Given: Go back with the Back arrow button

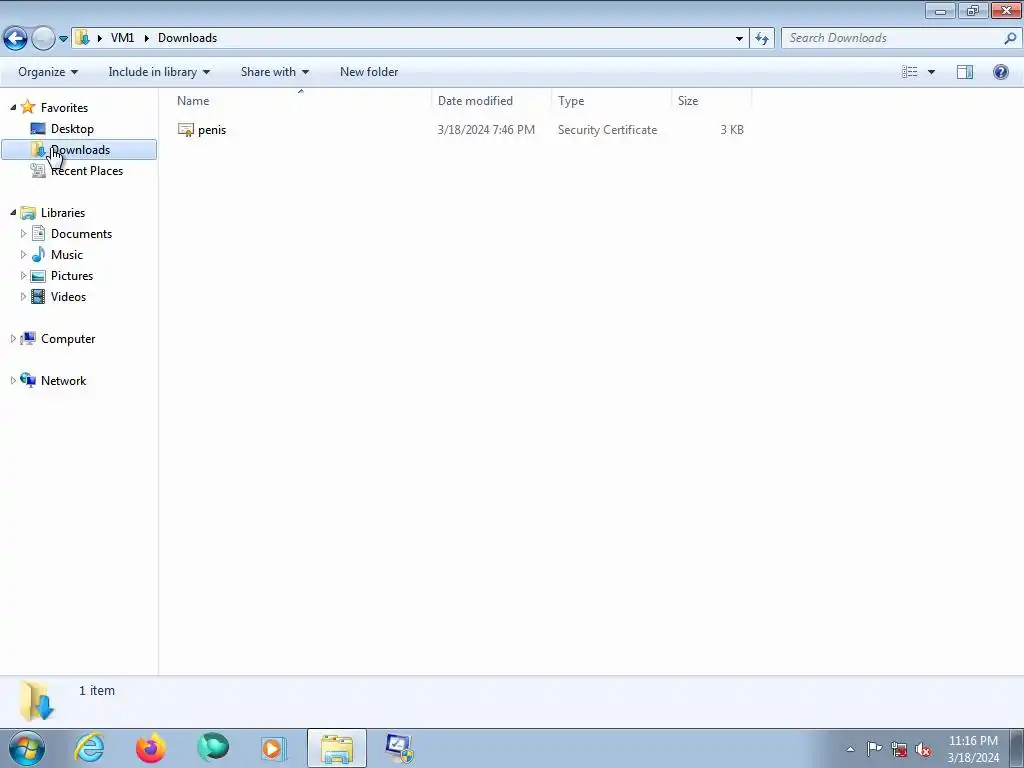Looking at the screenshot, I should click(16, 38).
